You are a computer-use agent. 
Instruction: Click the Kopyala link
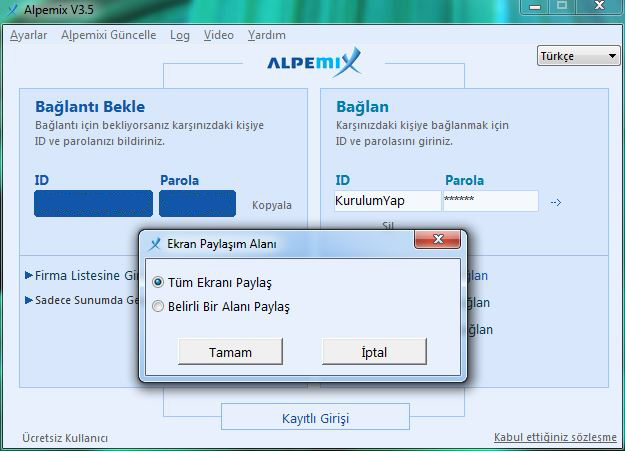click(272, 205)
